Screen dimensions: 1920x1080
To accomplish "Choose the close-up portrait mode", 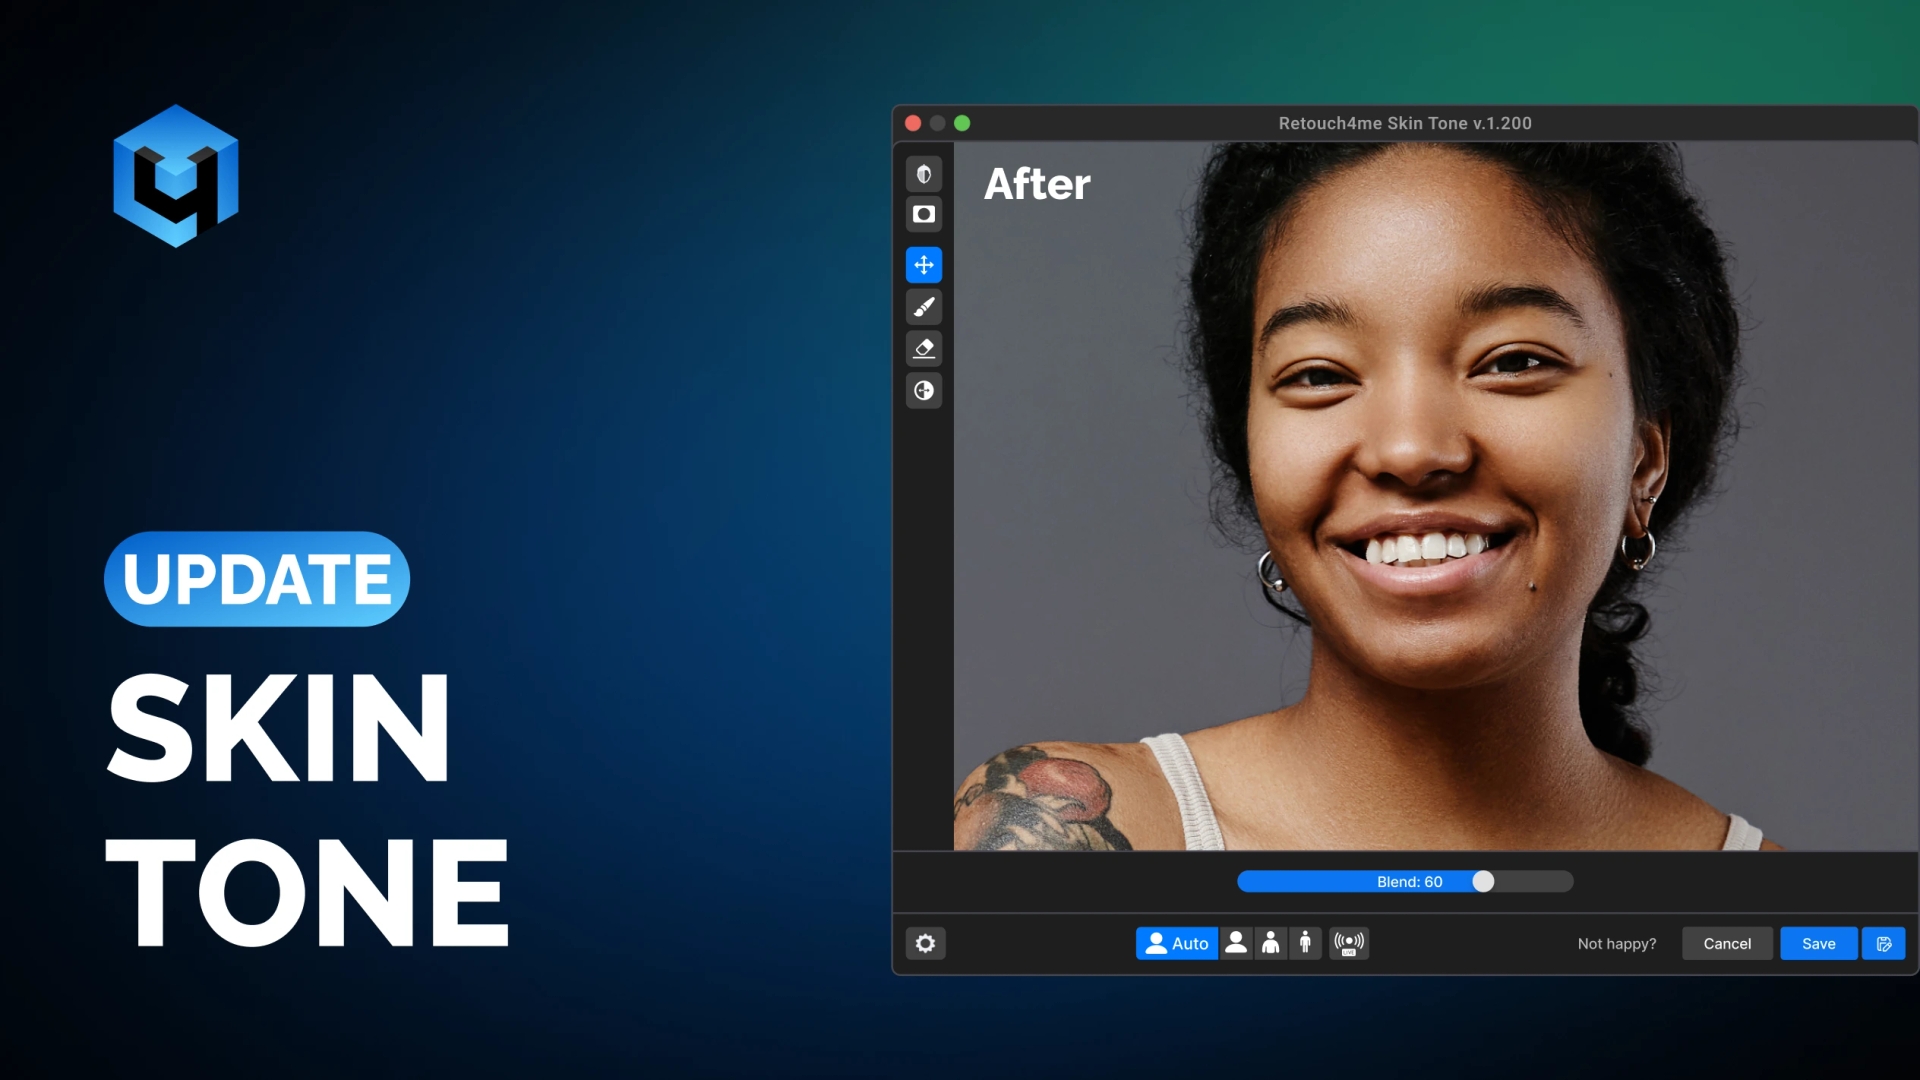I will pyautogui.click(x=1236, y=943).
